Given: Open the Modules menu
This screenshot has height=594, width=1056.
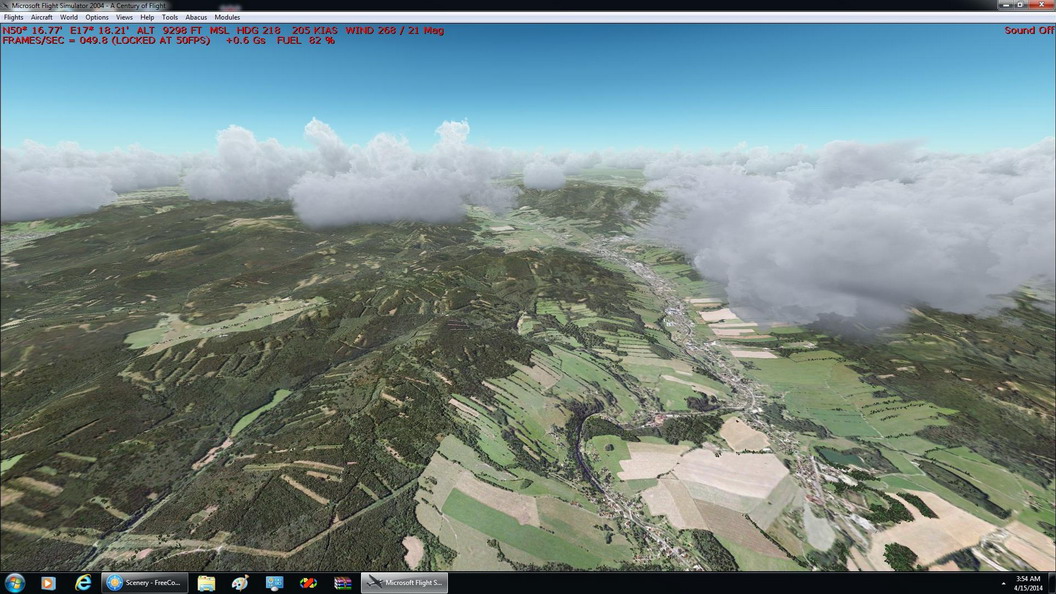Looking at the screenshot, I should (x=227, y=18).
